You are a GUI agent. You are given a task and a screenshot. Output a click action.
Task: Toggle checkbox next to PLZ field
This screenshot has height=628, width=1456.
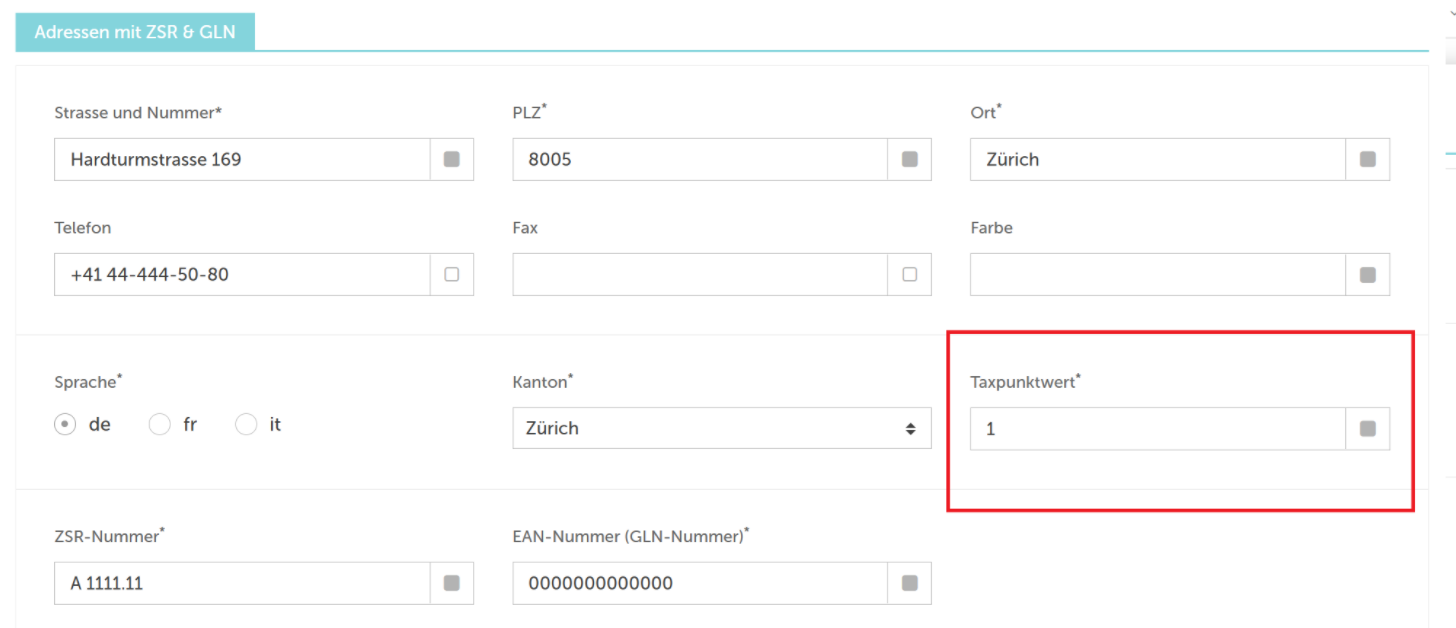coord(909,159)
